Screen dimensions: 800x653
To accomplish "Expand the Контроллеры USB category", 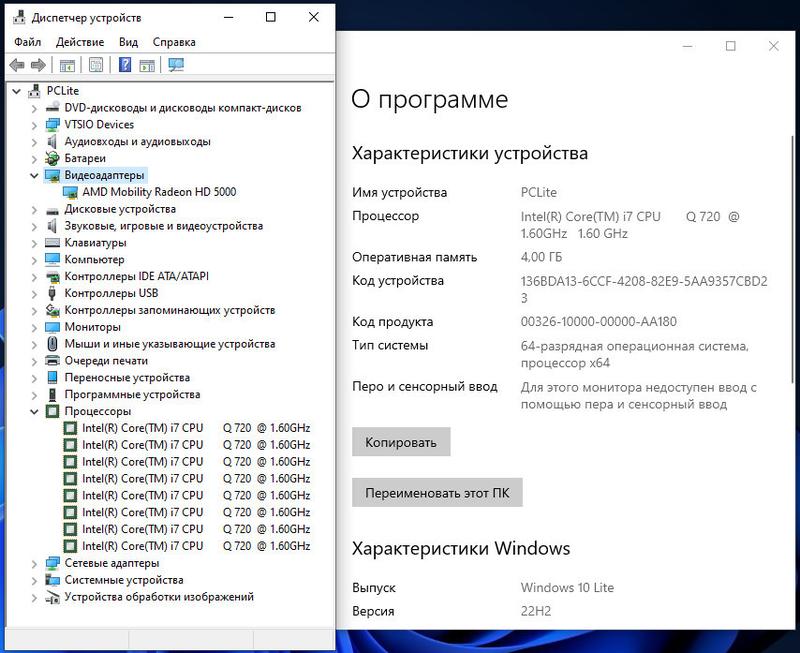I will click(x=35, y=293).
